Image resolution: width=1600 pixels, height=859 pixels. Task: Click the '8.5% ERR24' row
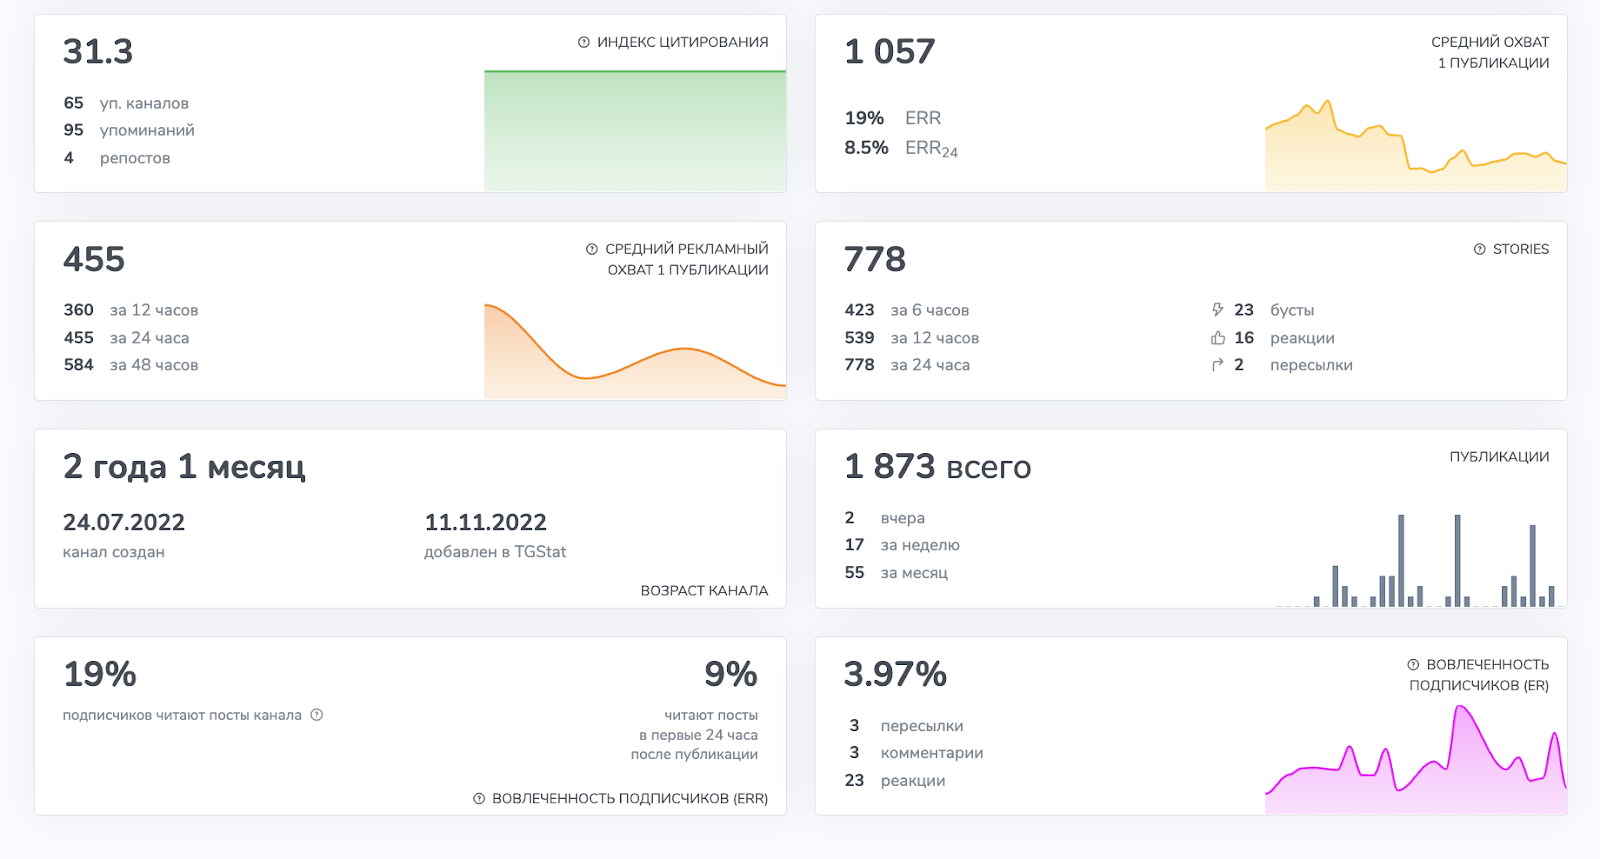pos(901,148)
